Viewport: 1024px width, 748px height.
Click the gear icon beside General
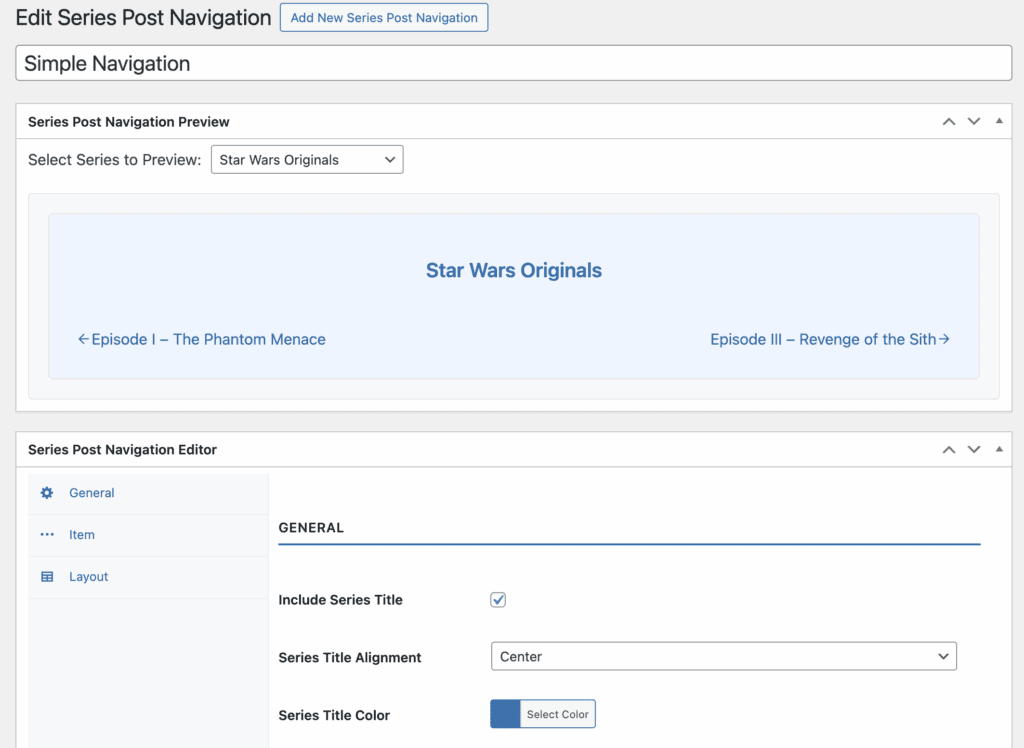click(46, 493)
